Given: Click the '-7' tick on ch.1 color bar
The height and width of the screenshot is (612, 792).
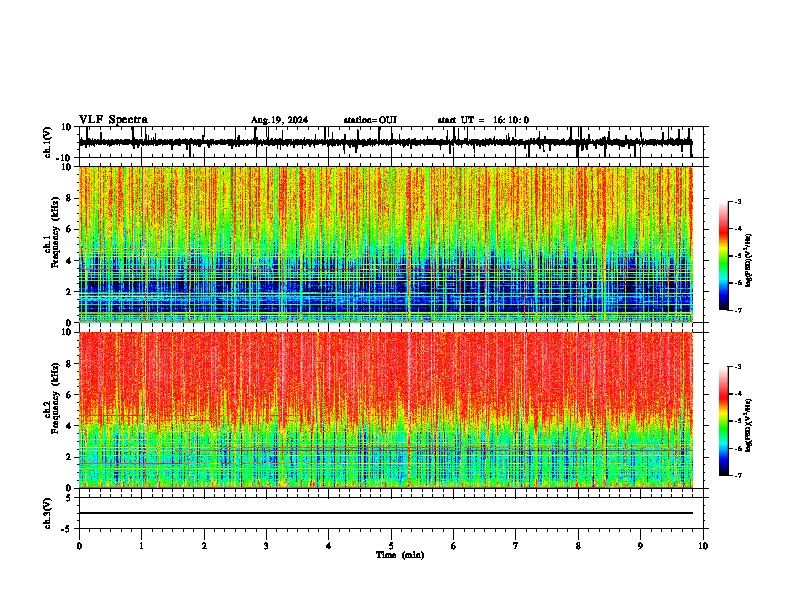Looking at the screenshot, I should tap(738, 310).
